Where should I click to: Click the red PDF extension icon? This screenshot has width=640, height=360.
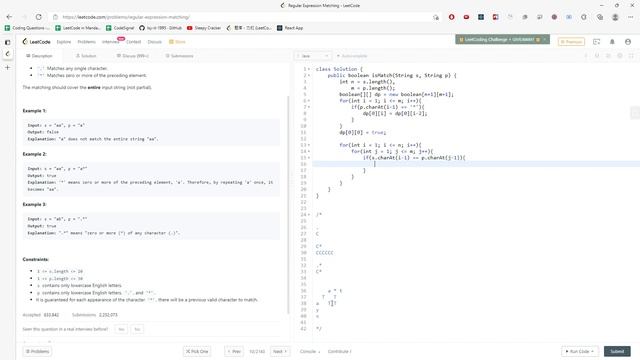[496, 17]
